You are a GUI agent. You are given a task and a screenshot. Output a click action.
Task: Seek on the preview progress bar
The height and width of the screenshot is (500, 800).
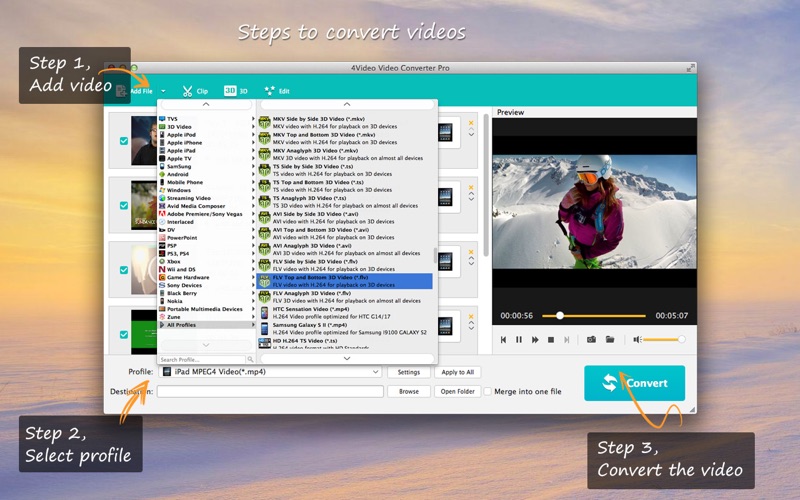(593, 316)
